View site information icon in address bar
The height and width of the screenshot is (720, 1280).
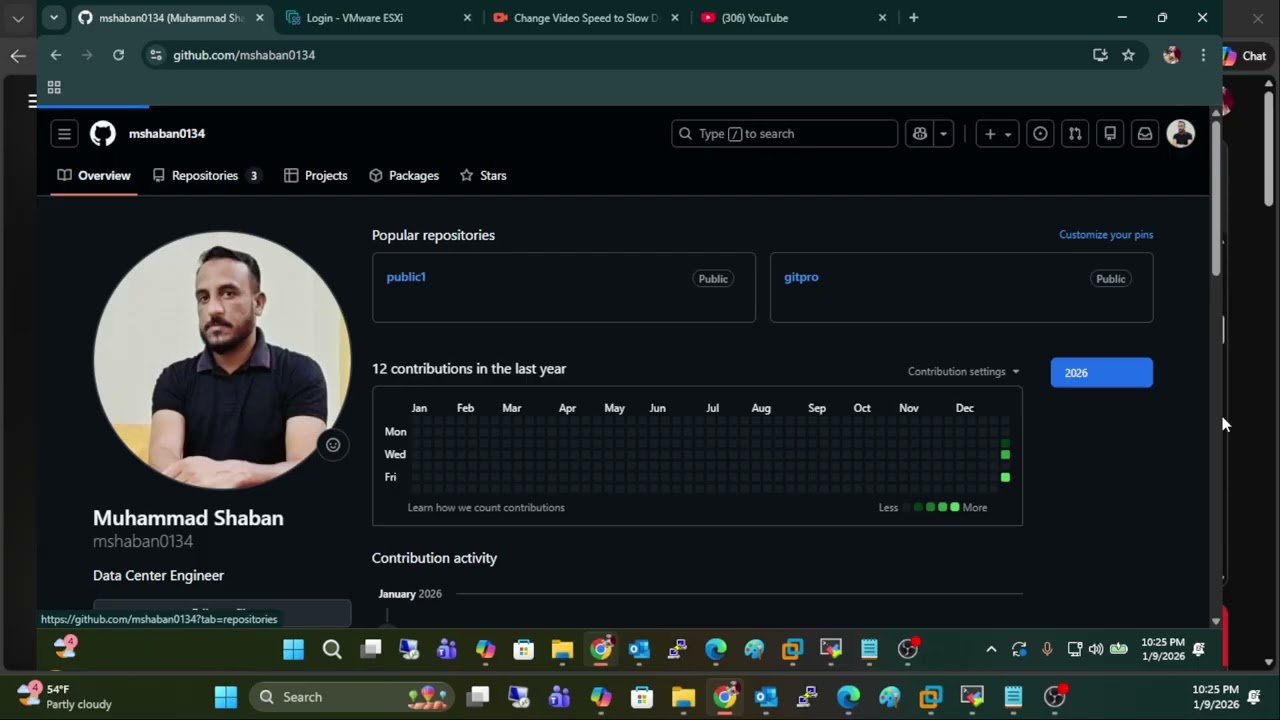point(155,55)
